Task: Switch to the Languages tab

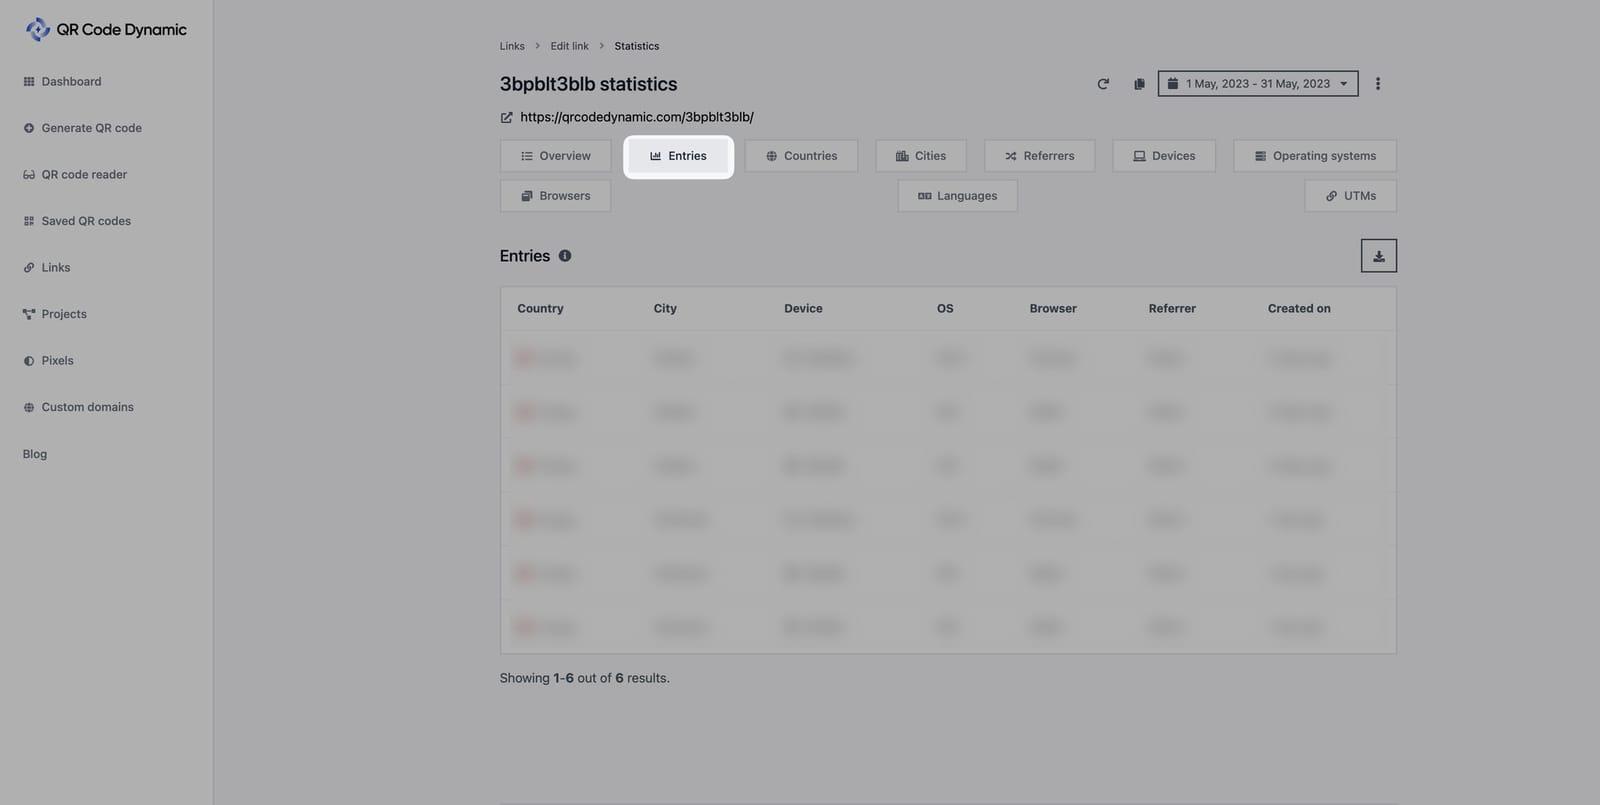Action: [958, 196]
